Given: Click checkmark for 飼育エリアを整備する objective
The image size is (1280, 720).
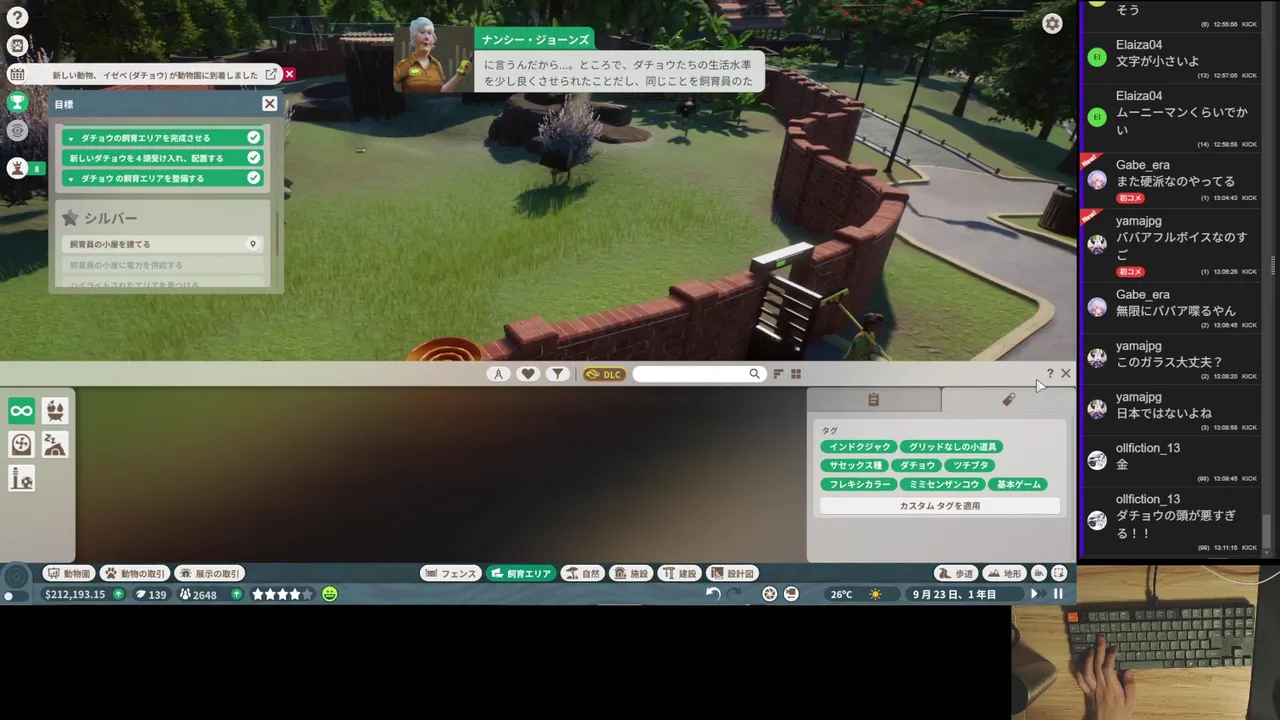Looking at the screenshot, I should pyautogui.click(x=254, y=178).
